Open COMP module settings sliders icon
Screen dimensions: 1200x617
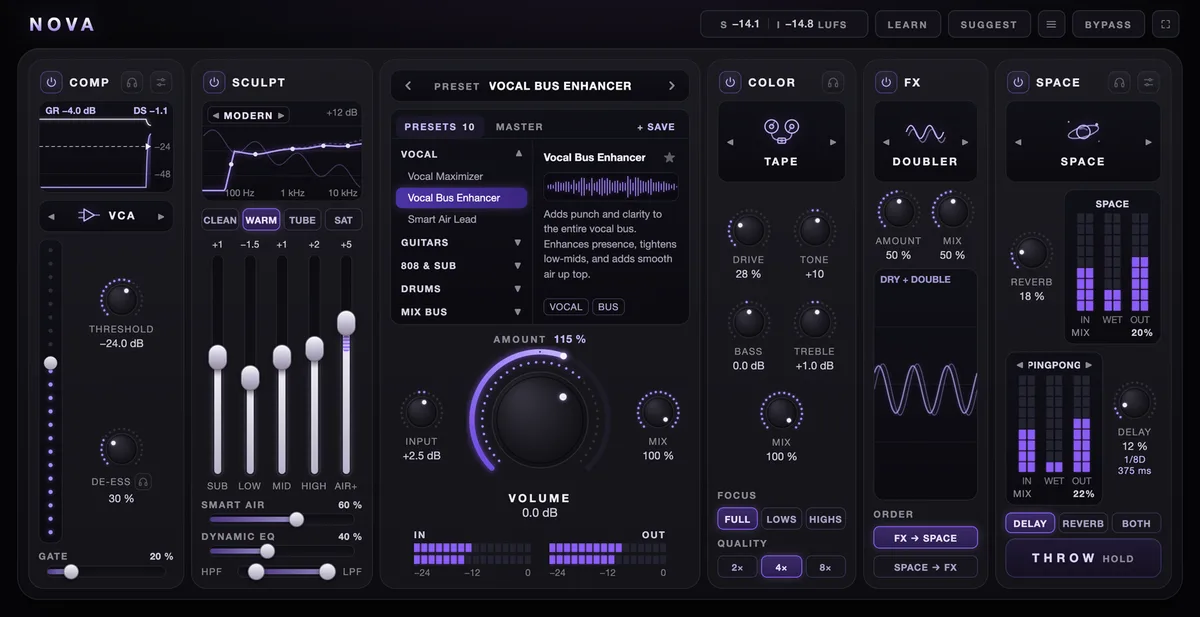click(161, 82)
